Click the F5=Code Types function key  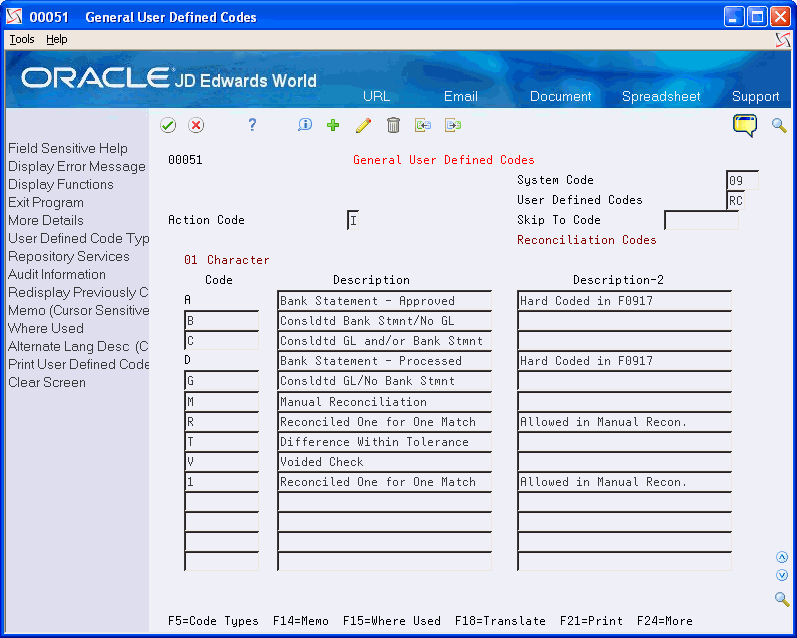(x=213, y=621)
